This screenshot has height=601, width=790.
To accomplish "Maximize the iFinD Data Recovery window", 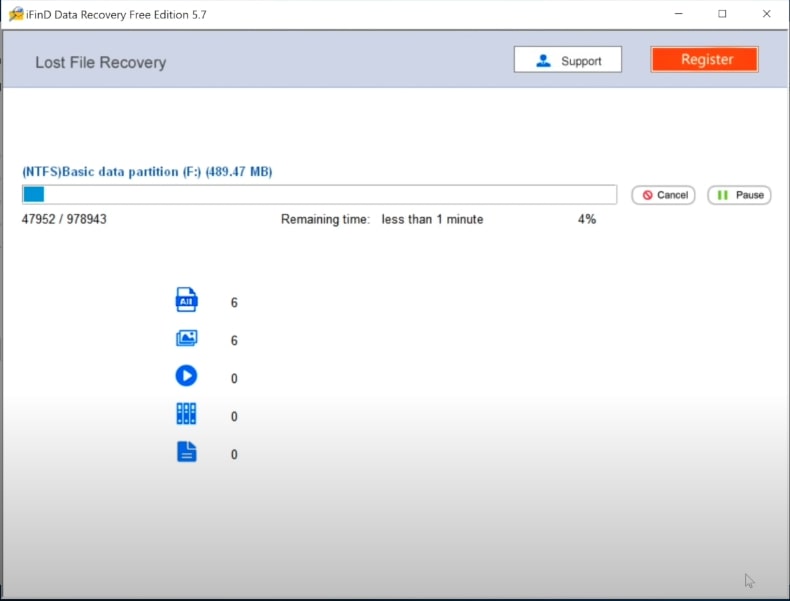I will (722, 14).
